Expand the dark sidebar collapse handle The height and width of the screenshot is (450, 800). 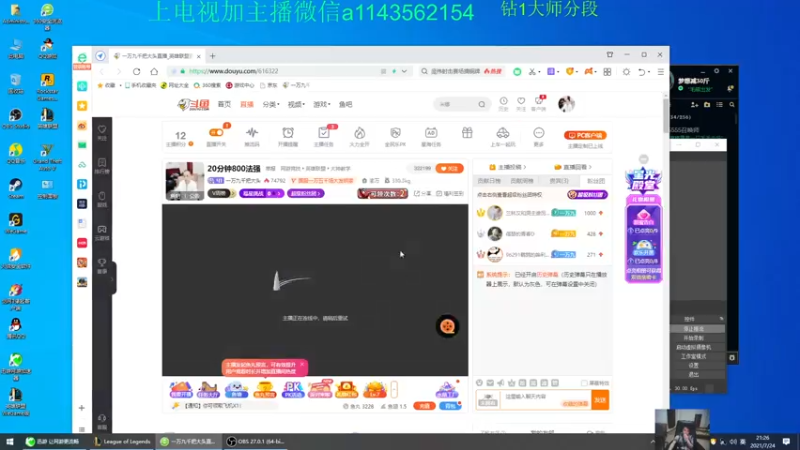tap(113, 279)
